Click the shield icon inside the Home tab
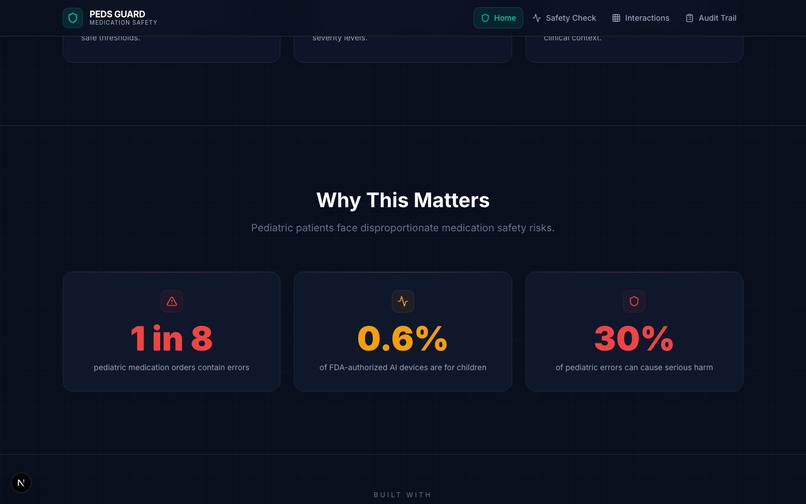 point(485,18)
